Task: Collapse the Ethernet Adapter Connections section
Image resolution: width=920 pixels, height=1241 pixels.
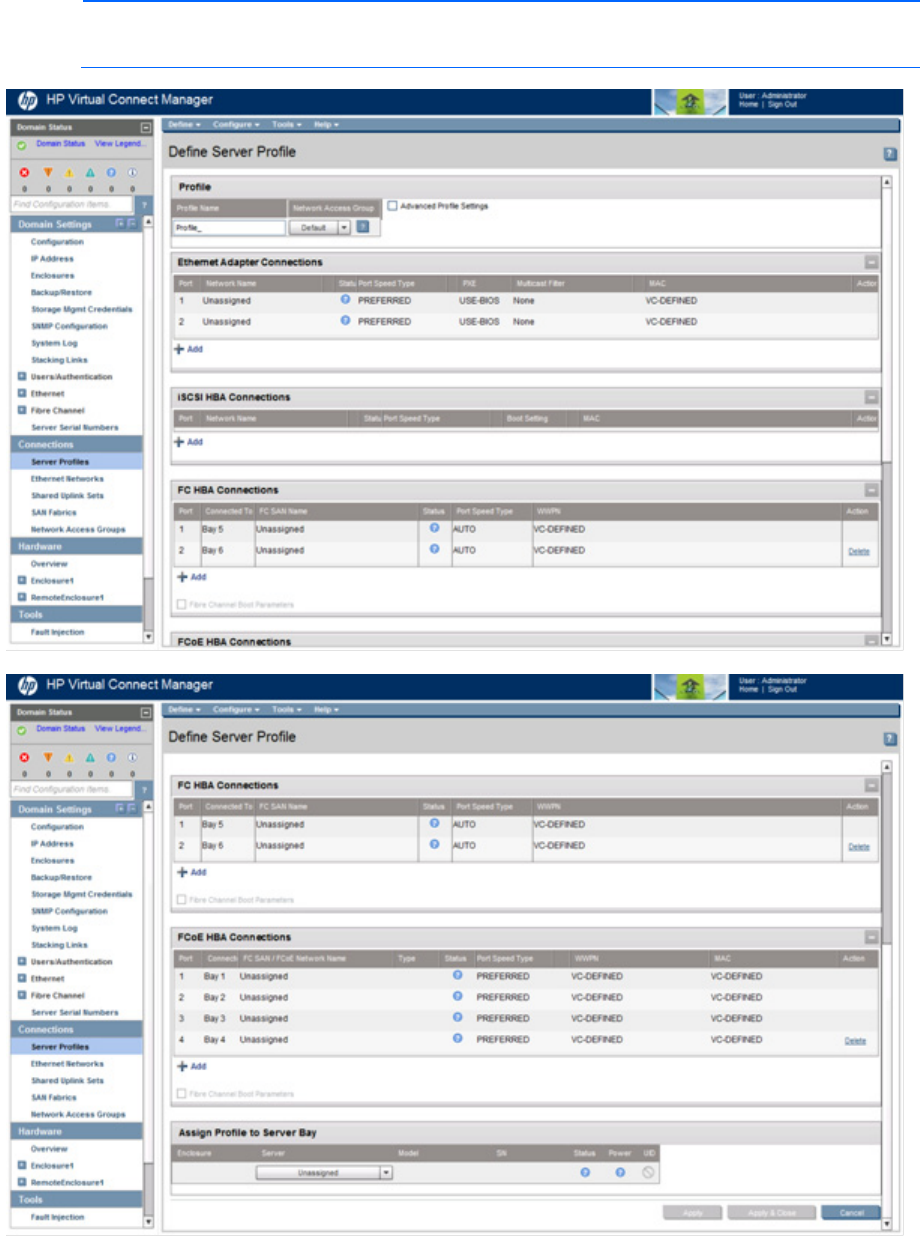Action: tap(871, 262)
